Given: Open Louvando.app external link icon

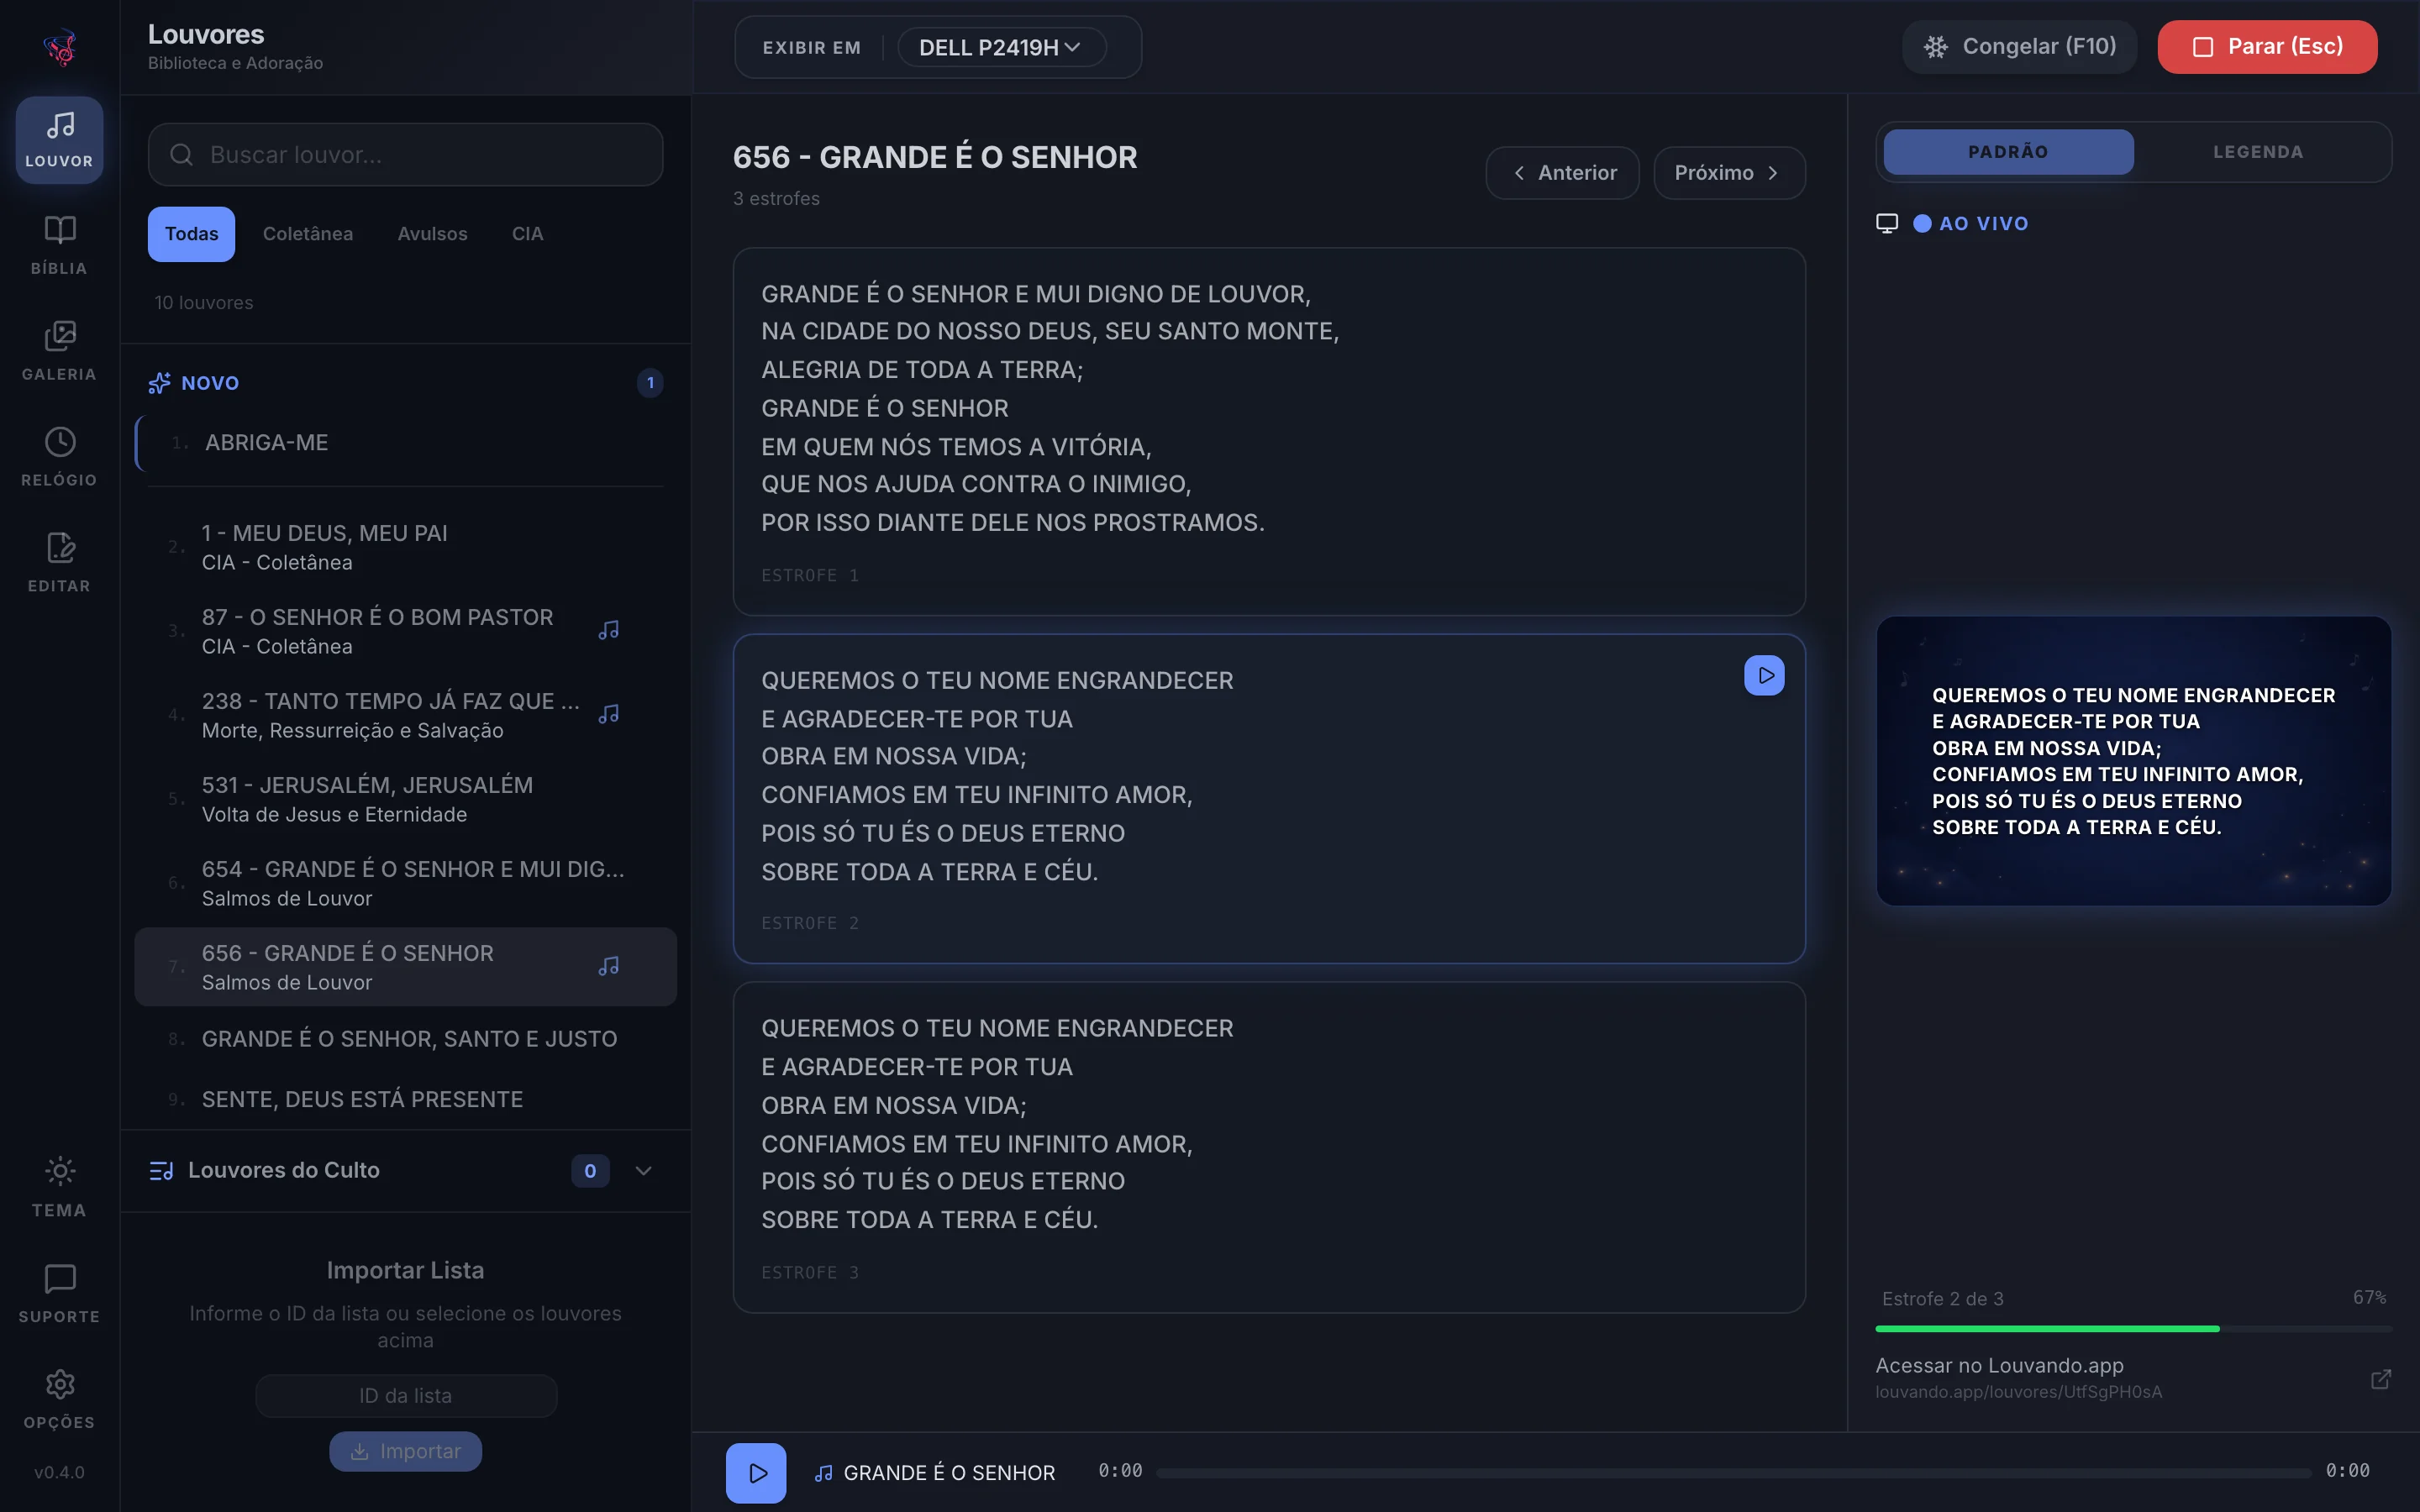Looking at the screenshot, I should pos(2381,1379).
